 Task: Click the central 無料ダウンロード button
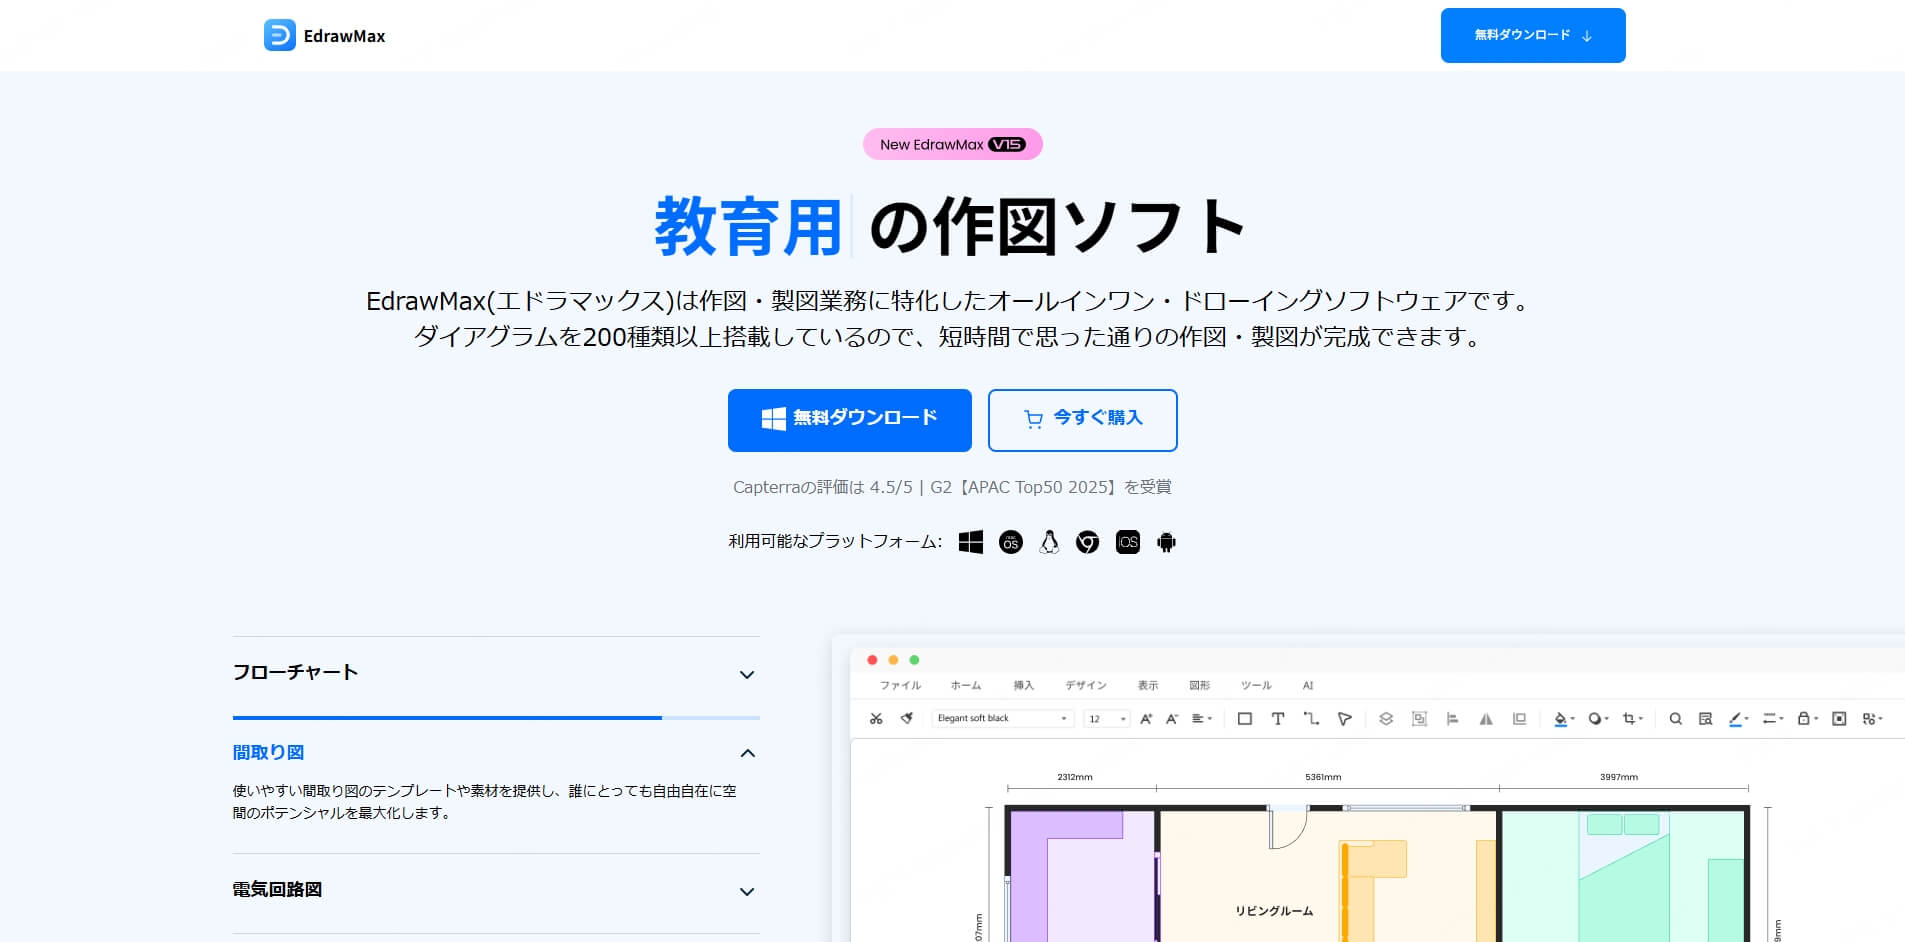click(849, 420)
